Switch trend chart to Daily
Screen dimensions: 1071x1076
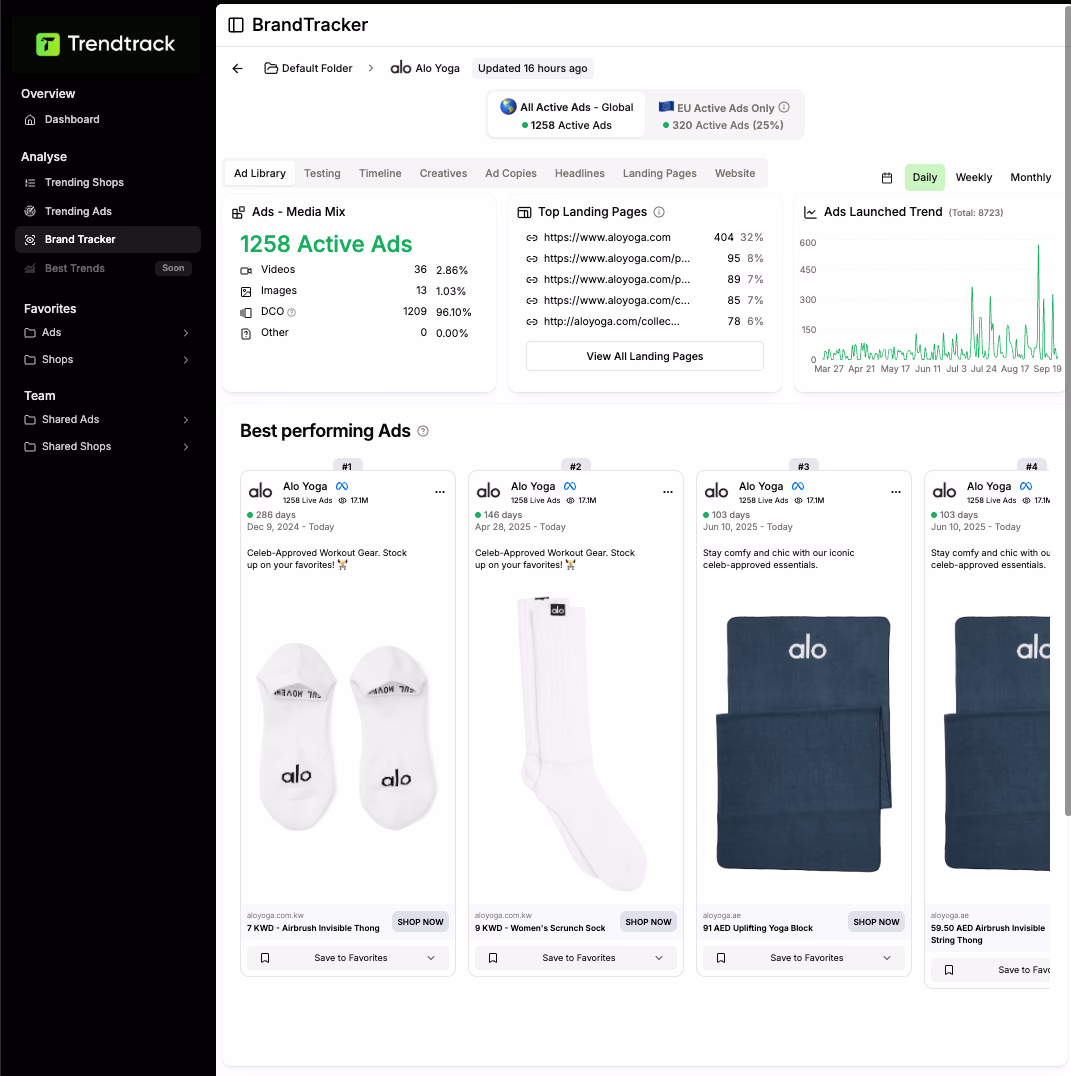[924, 178]
